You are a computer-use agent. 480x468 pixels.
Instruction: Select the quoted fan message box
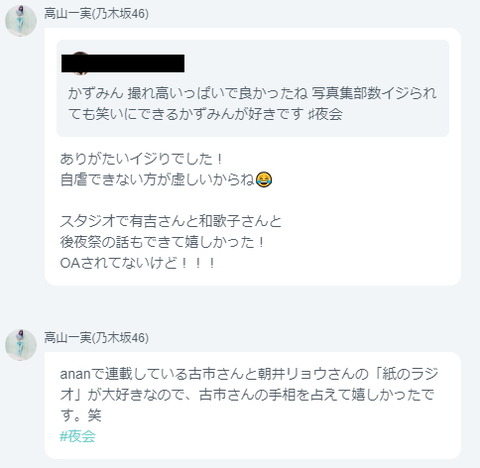click(253, 88)
